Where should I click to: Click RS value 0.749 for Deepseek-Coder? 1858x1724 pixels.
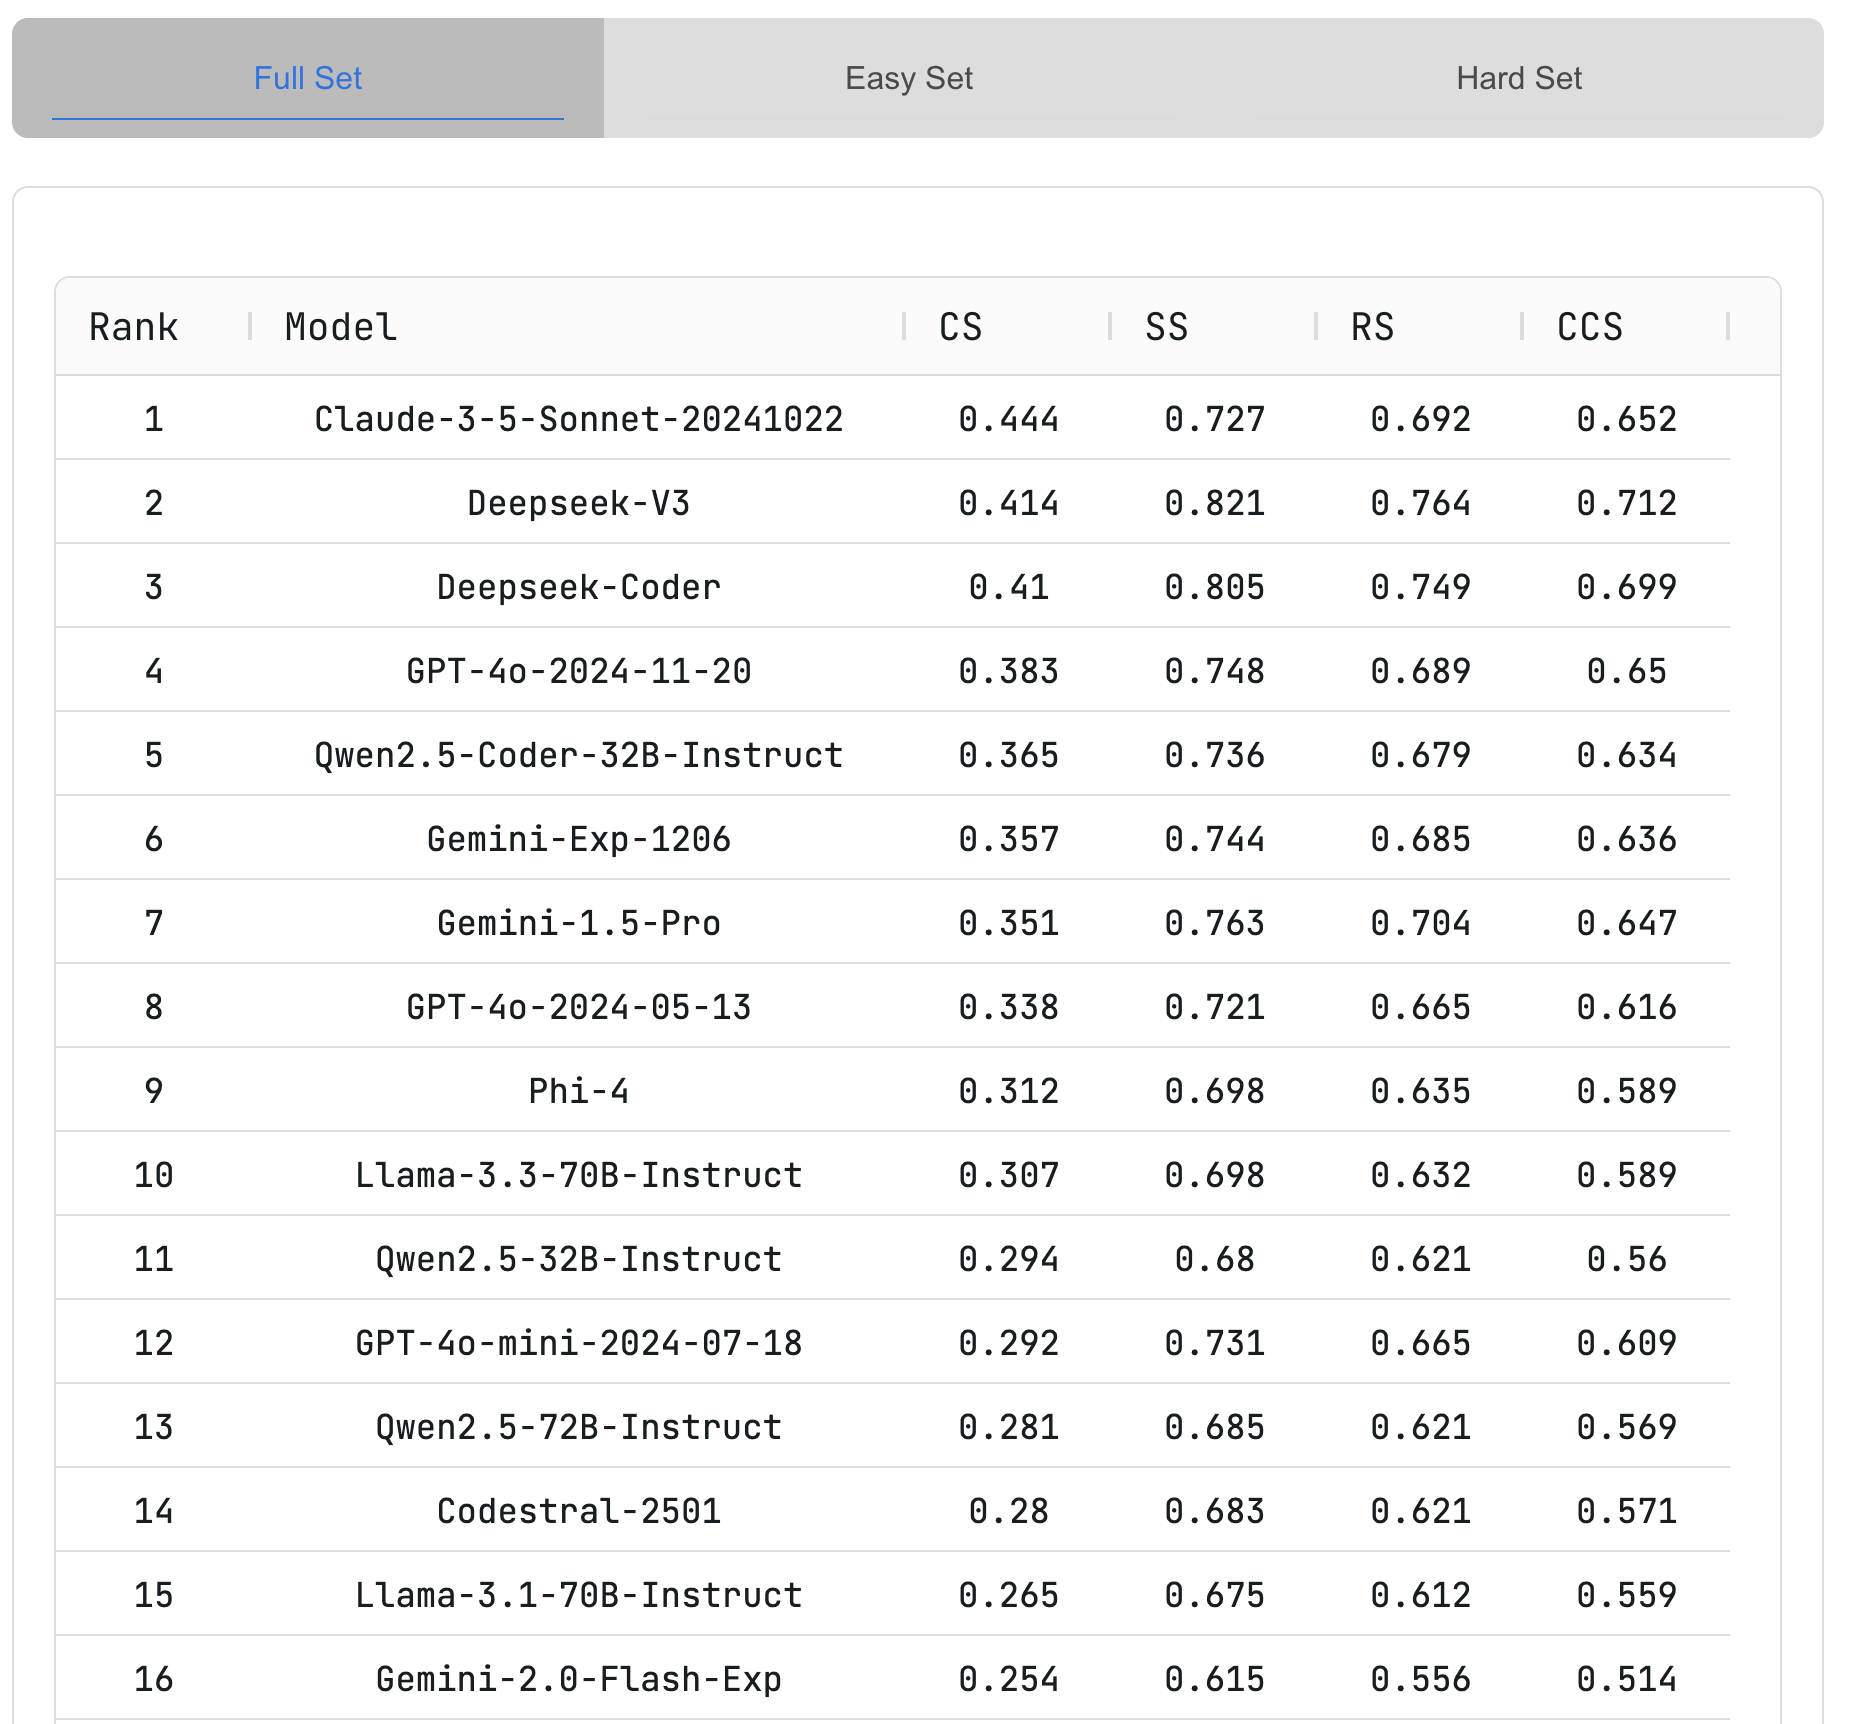point(1421,587)
